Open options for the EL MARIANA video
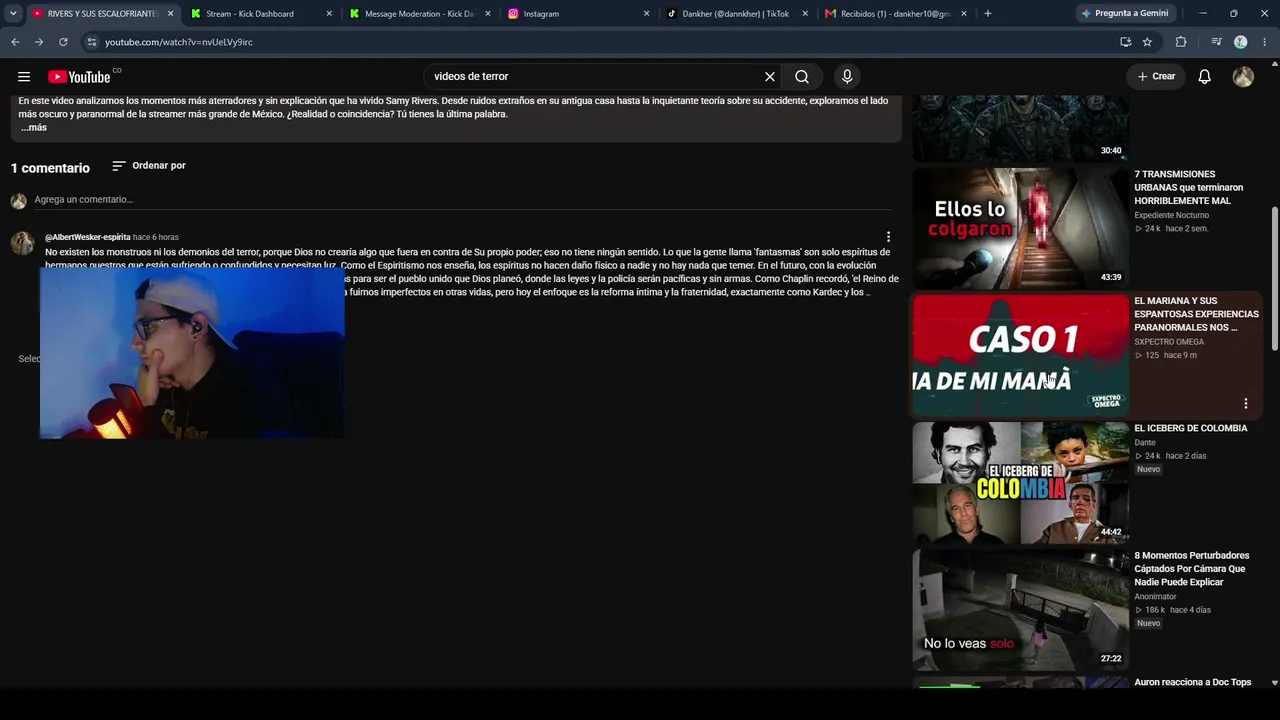Image resolution: width=1280 pixels, height=720 pixels. (x=1246, y=404)
